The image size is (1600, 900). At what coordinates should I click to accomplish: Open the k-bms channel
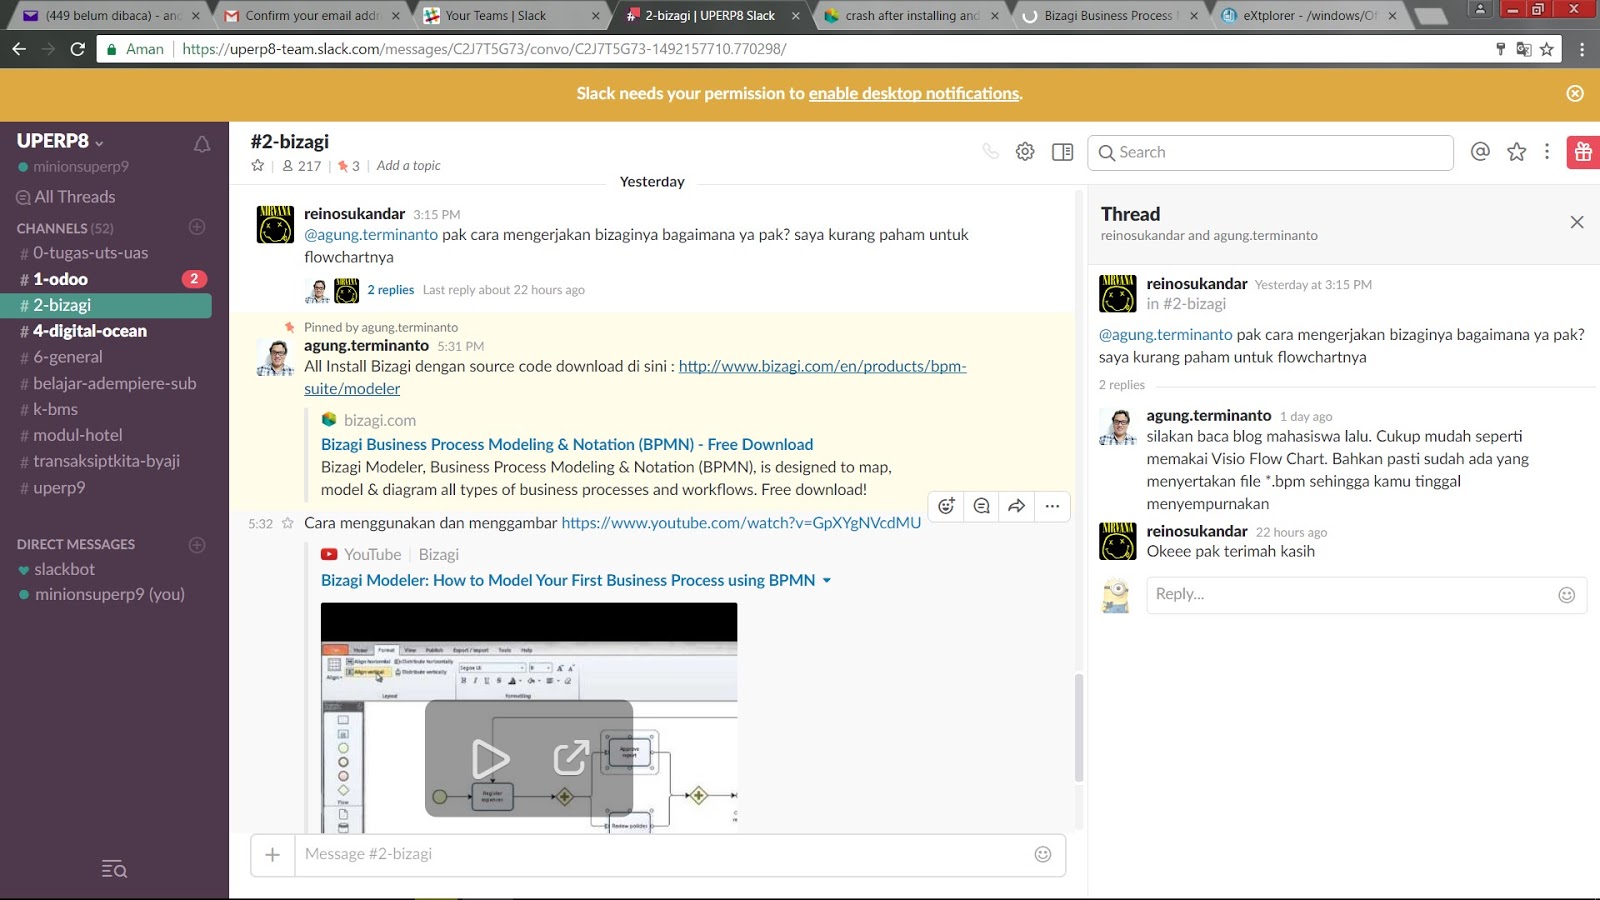55,409
